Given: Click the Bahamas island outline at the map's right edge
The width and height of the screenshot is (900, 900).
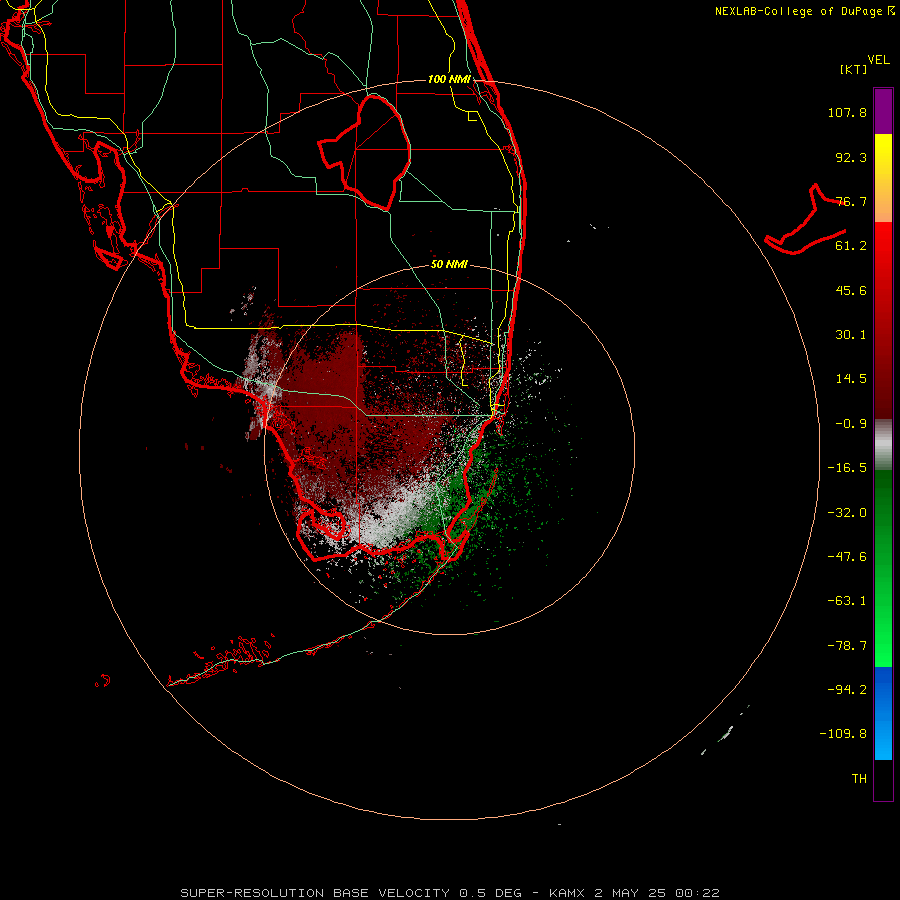Looking at the screenshot, I should coord(806,221).
